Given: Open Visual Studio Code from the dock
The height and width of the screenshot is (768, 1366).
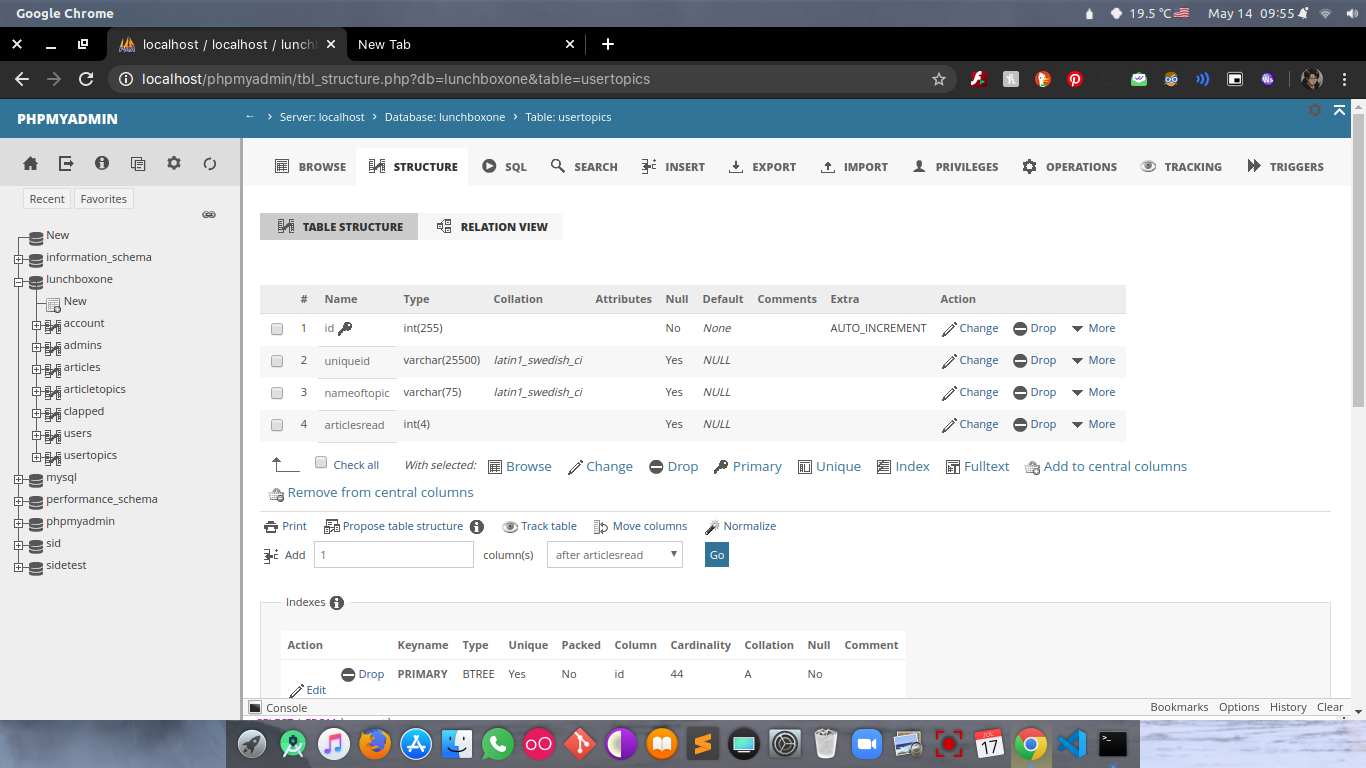Looking at the screenshot, I should [1072, 744].
